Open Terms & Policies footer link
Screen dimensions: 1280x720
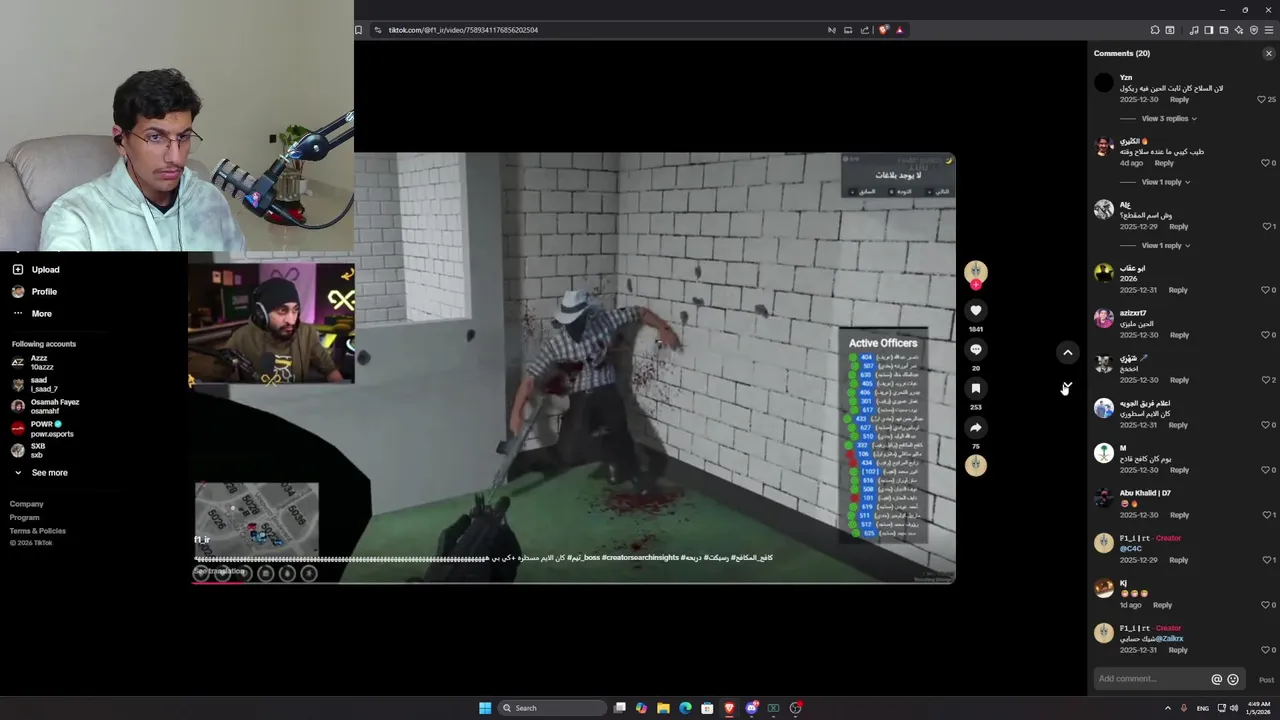(38, 531)
